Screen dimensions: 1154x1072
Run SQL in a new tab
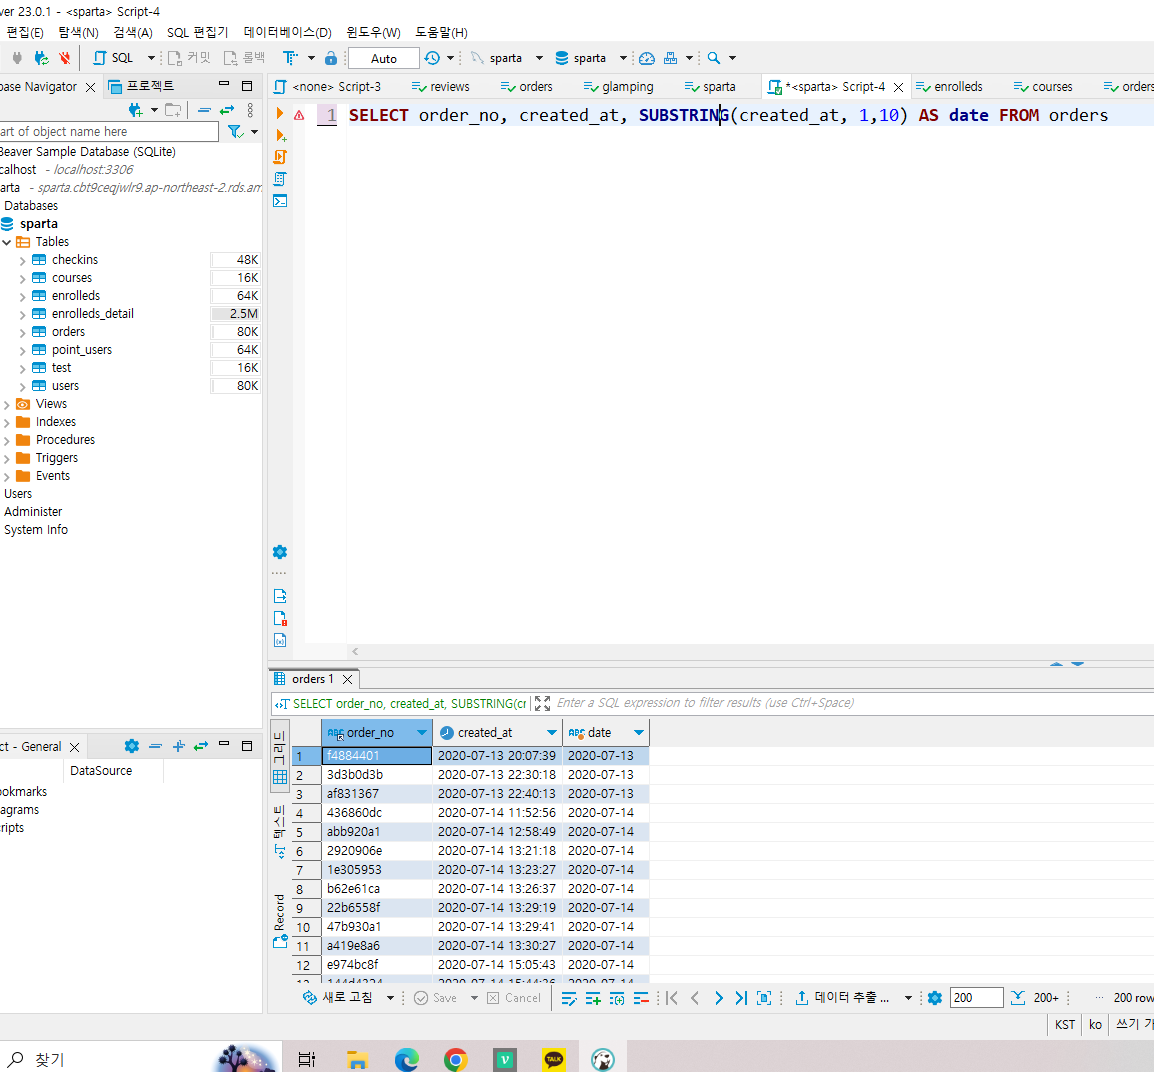pos(280,135)
